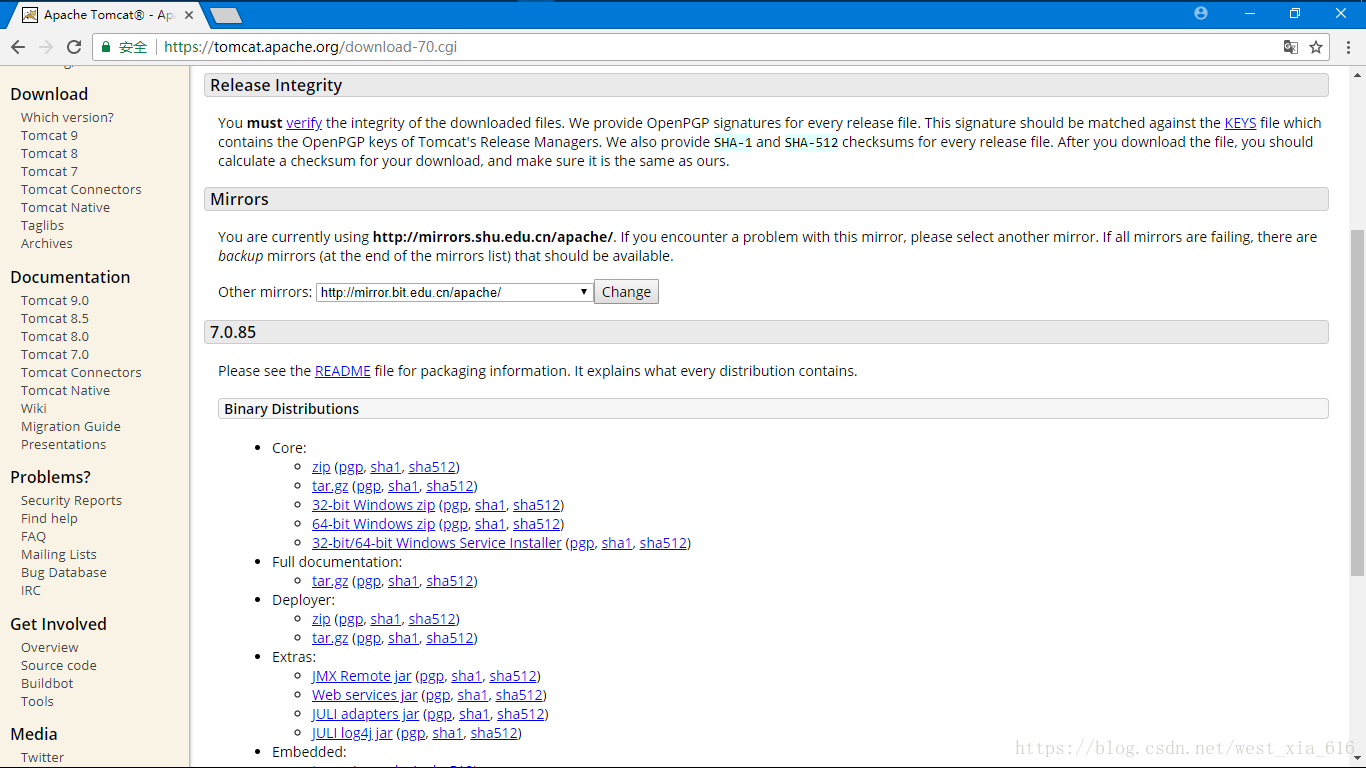The height and width of the screenshot is (768, 1366).
Task: Open Archives sidebar link
Action: [46, 243]
